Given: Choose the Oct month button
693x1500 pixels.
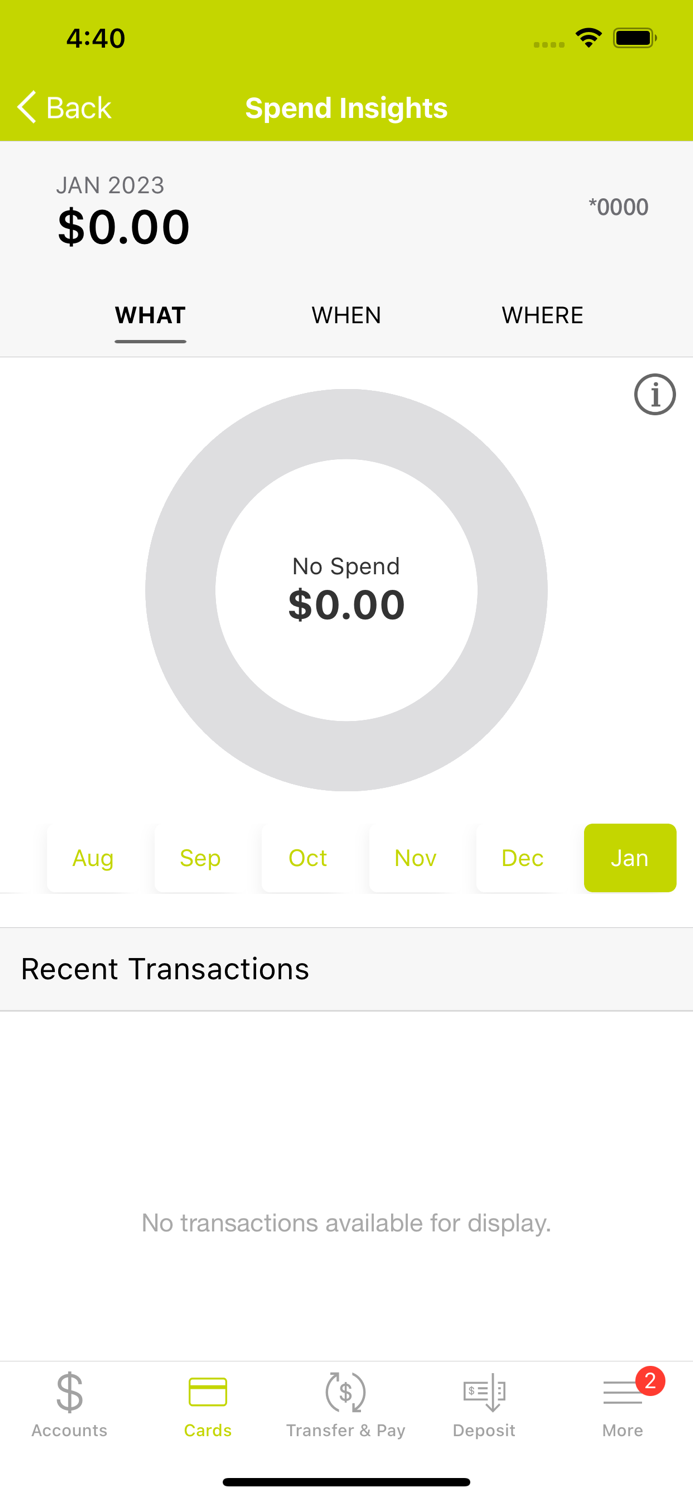Looking at the screenshot, I should pos(308,858).
